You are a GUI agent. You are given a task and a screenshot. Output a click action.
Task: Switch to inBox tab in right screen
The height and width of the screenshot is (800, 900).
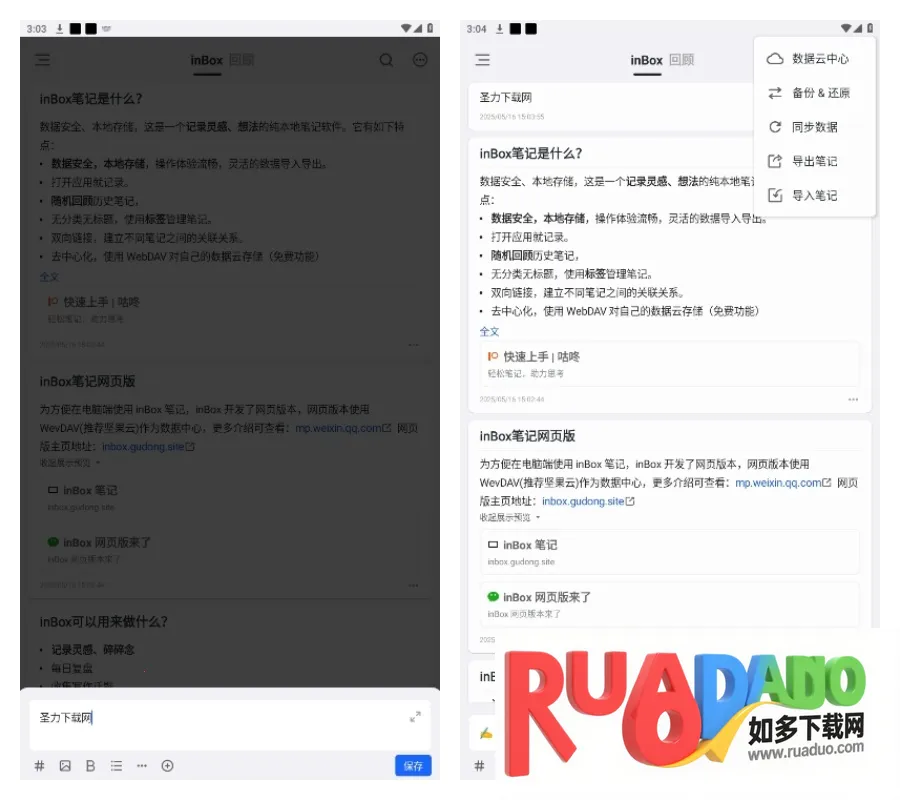pos(646,60)
